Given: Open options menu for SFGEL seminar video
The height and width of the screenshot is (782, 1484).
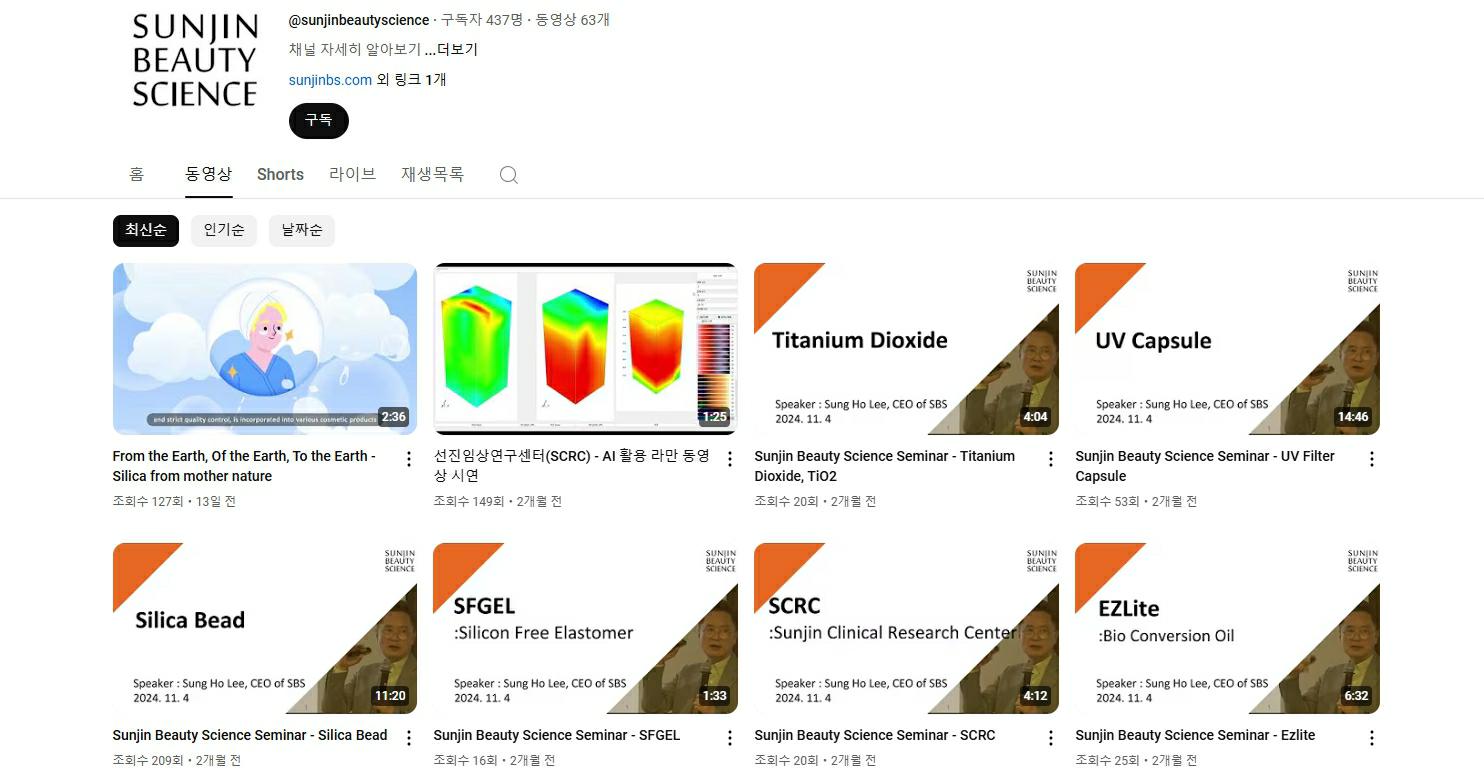Looking at the screenshot, I should [729, 738].
